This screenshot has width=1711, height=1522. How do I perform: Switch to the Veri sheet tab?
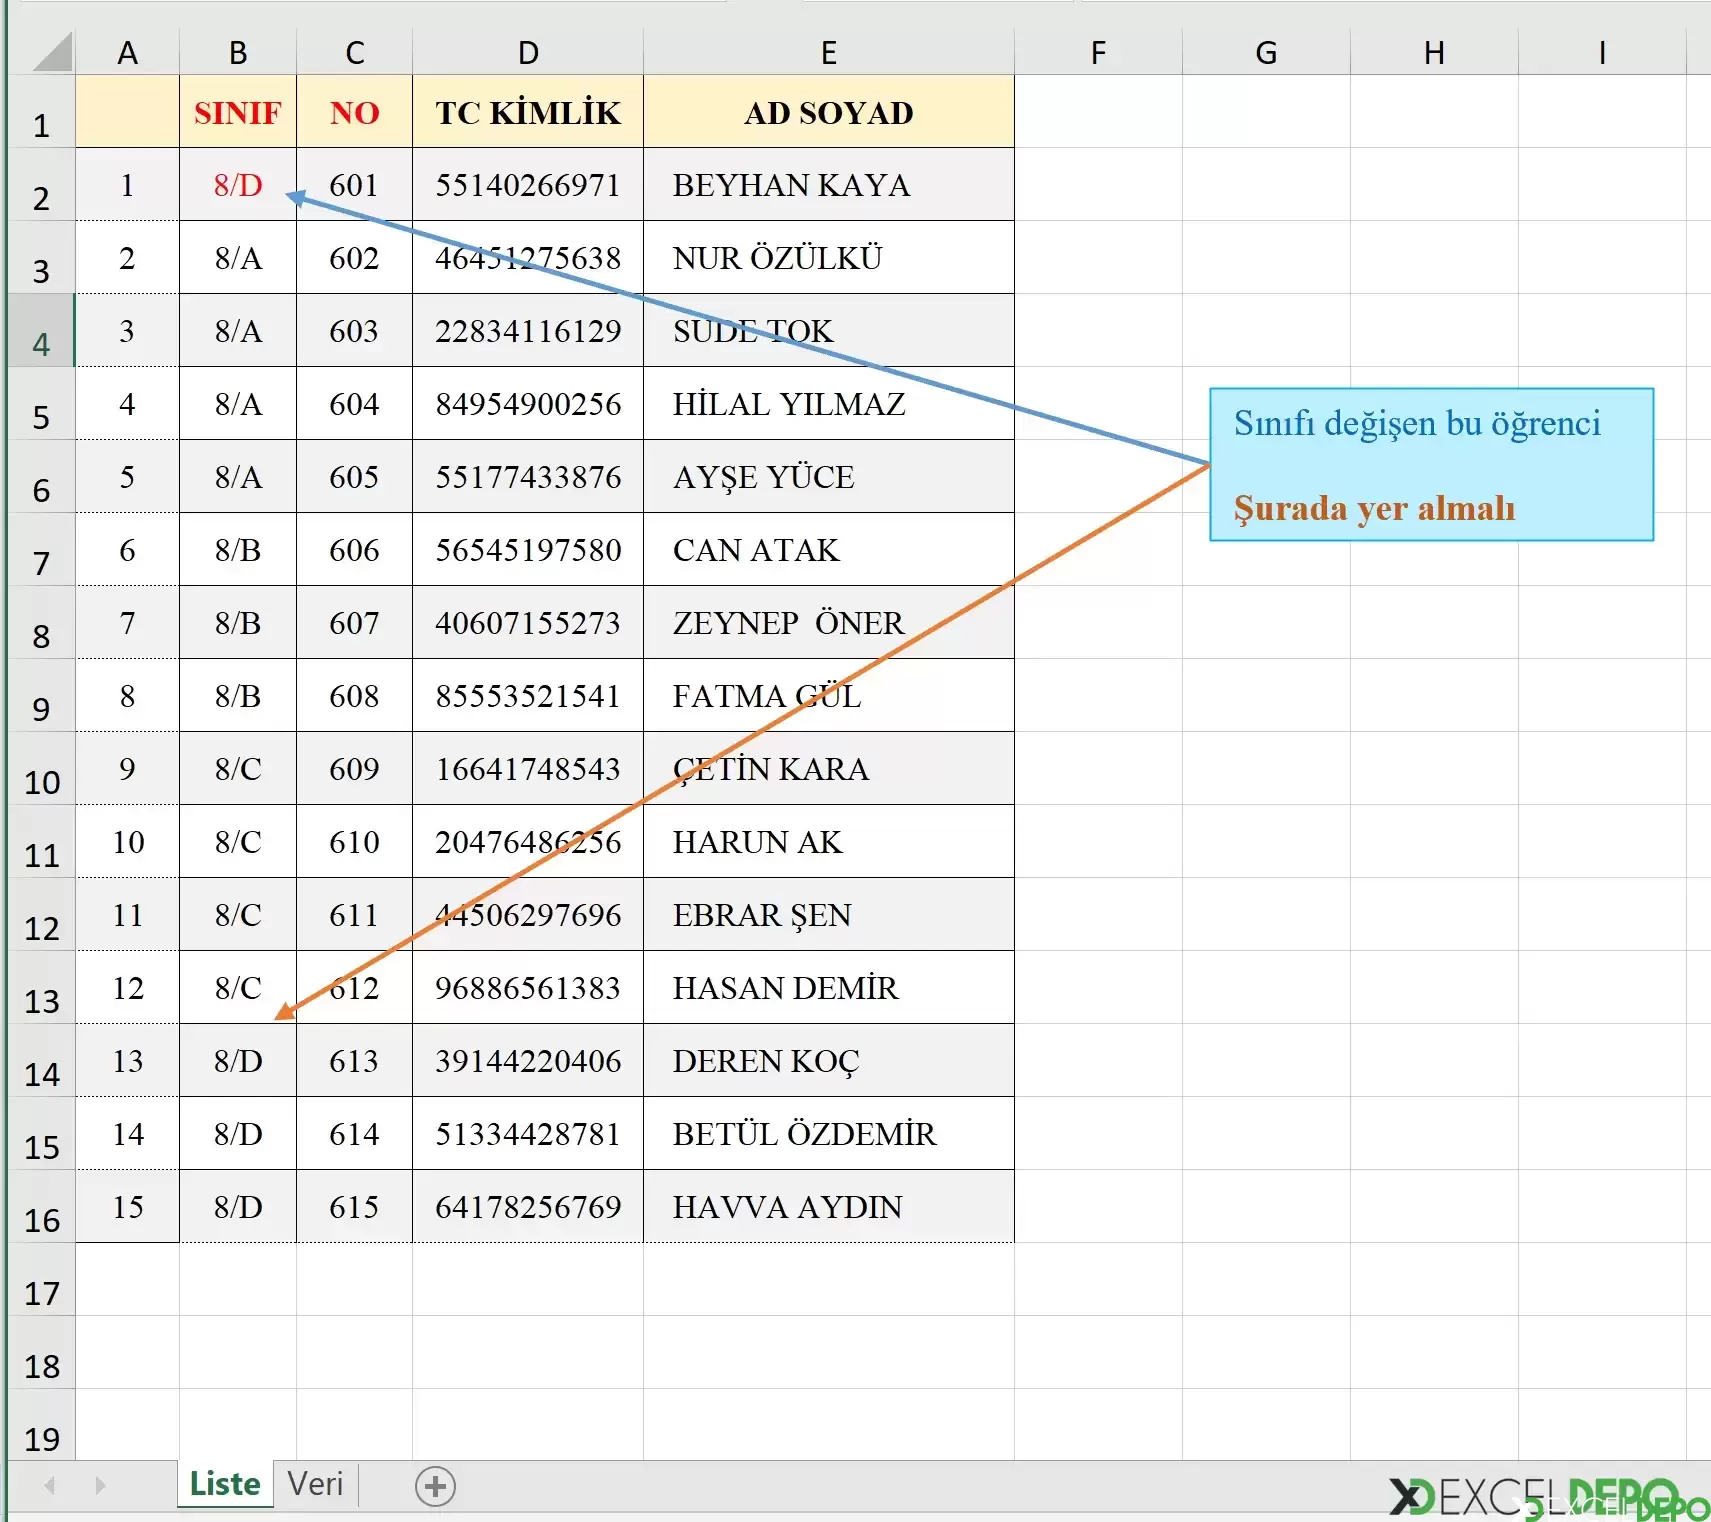[315, 1483]
